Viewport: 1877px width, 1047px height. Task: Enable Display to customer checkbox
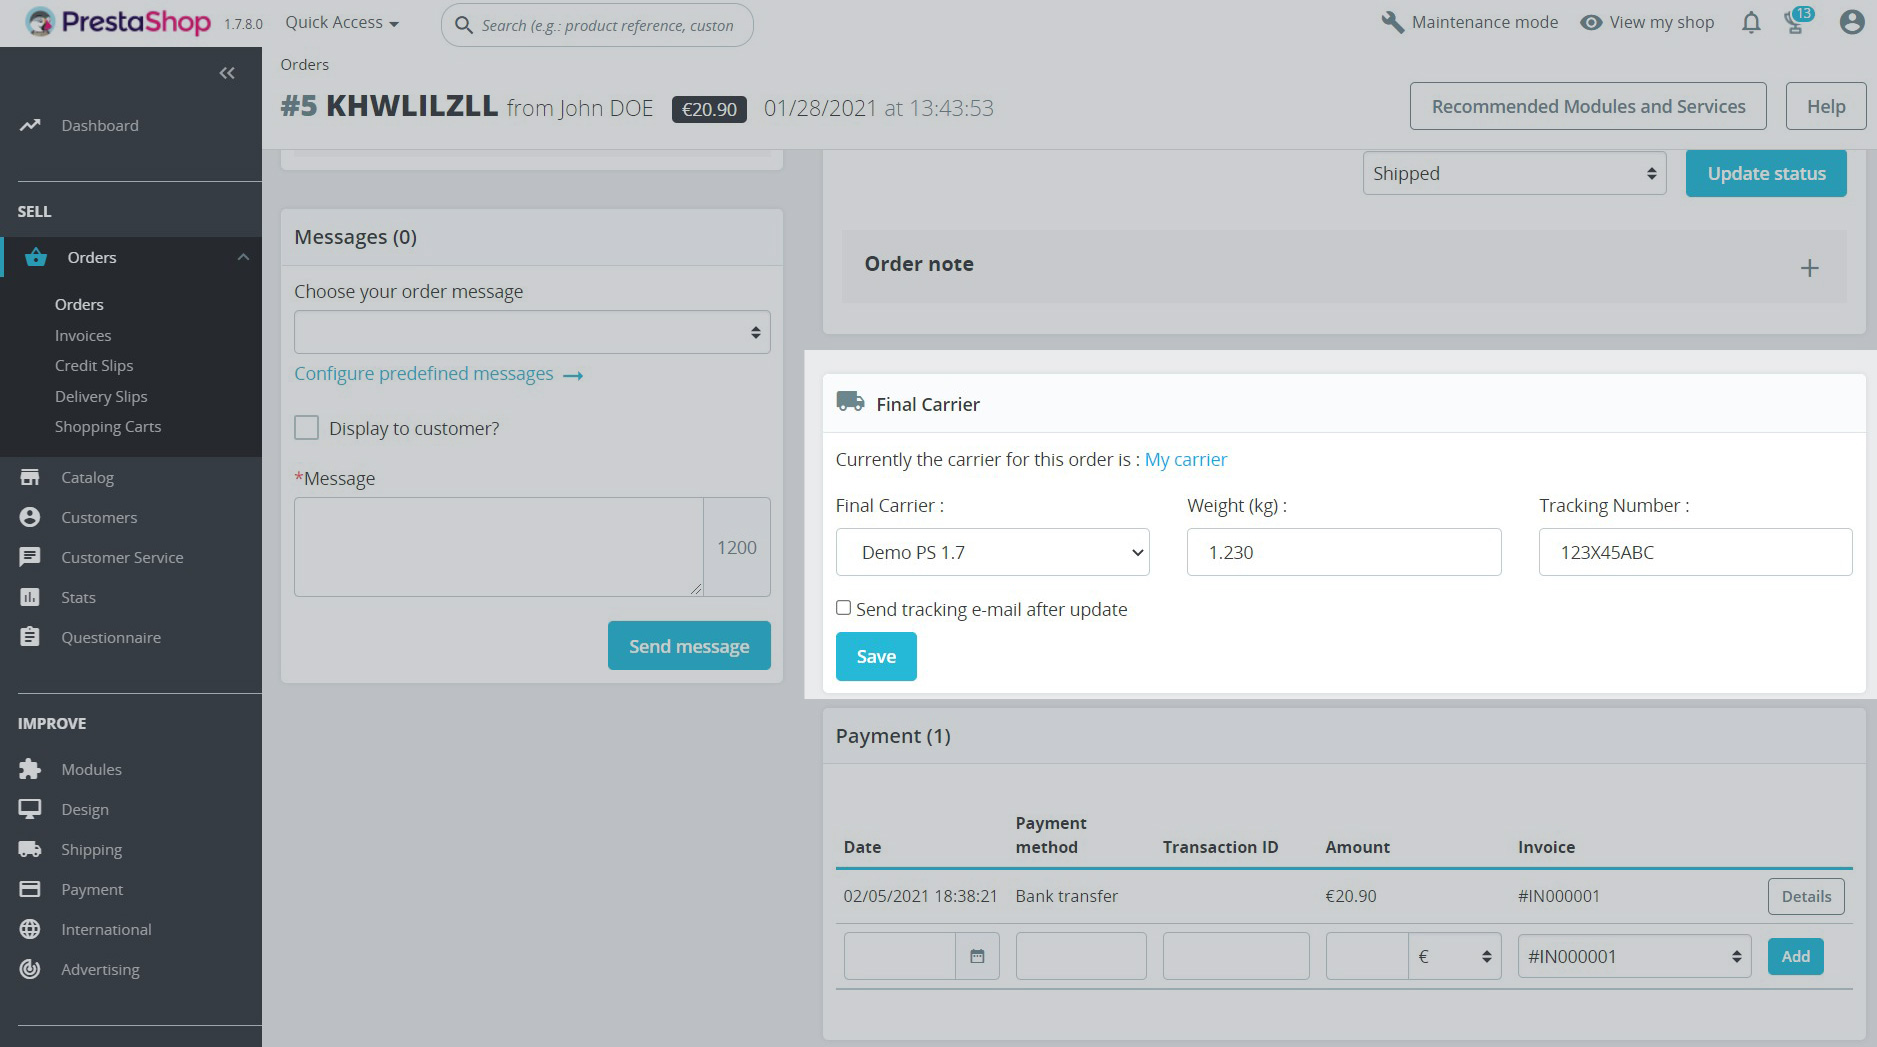click(307, 428)
